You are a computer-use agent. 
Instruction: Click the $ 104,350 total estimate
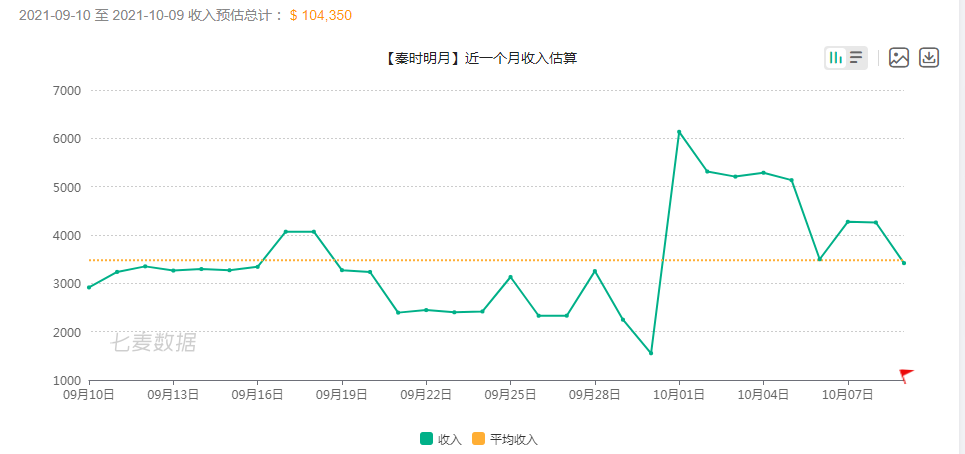(x=321, y=15)
